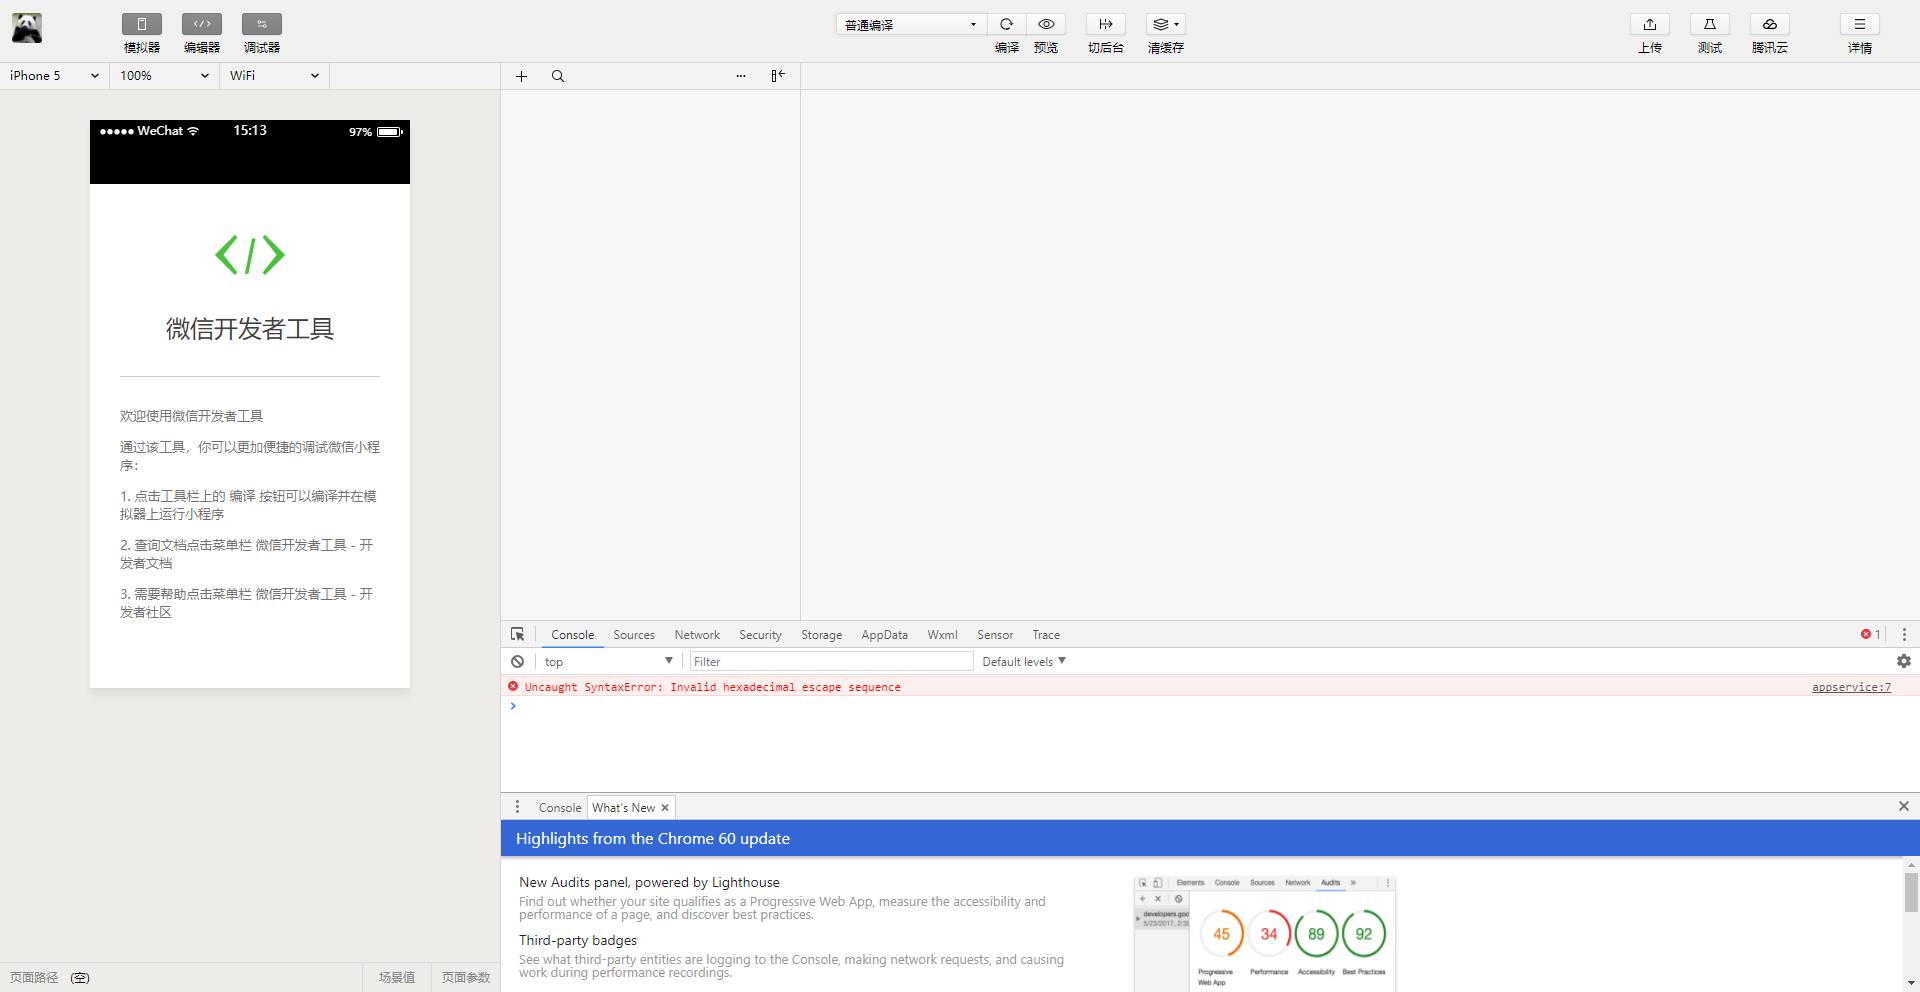Open the Default levels dropdown

coord(1024,661)
